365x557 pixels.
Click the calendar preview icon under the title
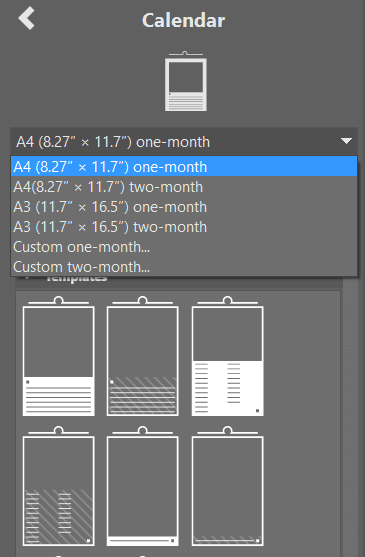(186, 81)
